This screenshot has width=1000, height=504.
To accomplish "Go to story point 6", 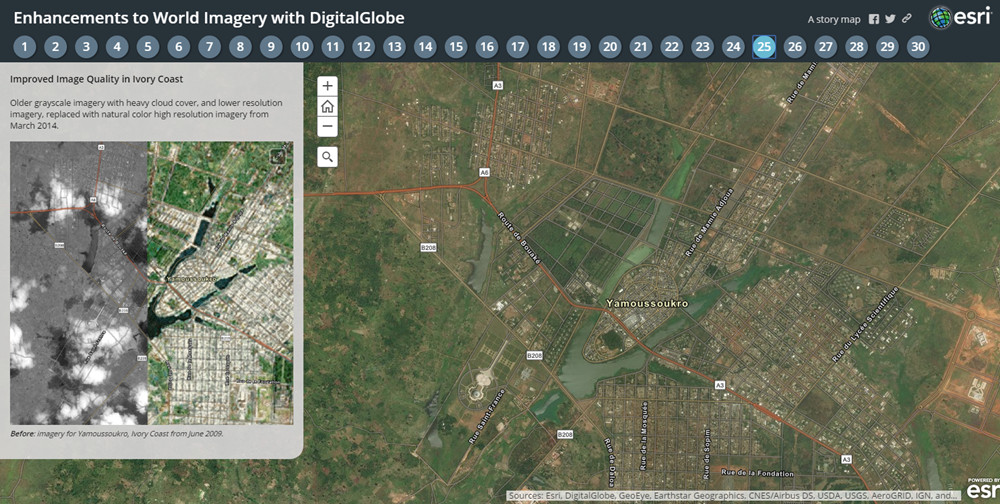I will tap(179, 47).
